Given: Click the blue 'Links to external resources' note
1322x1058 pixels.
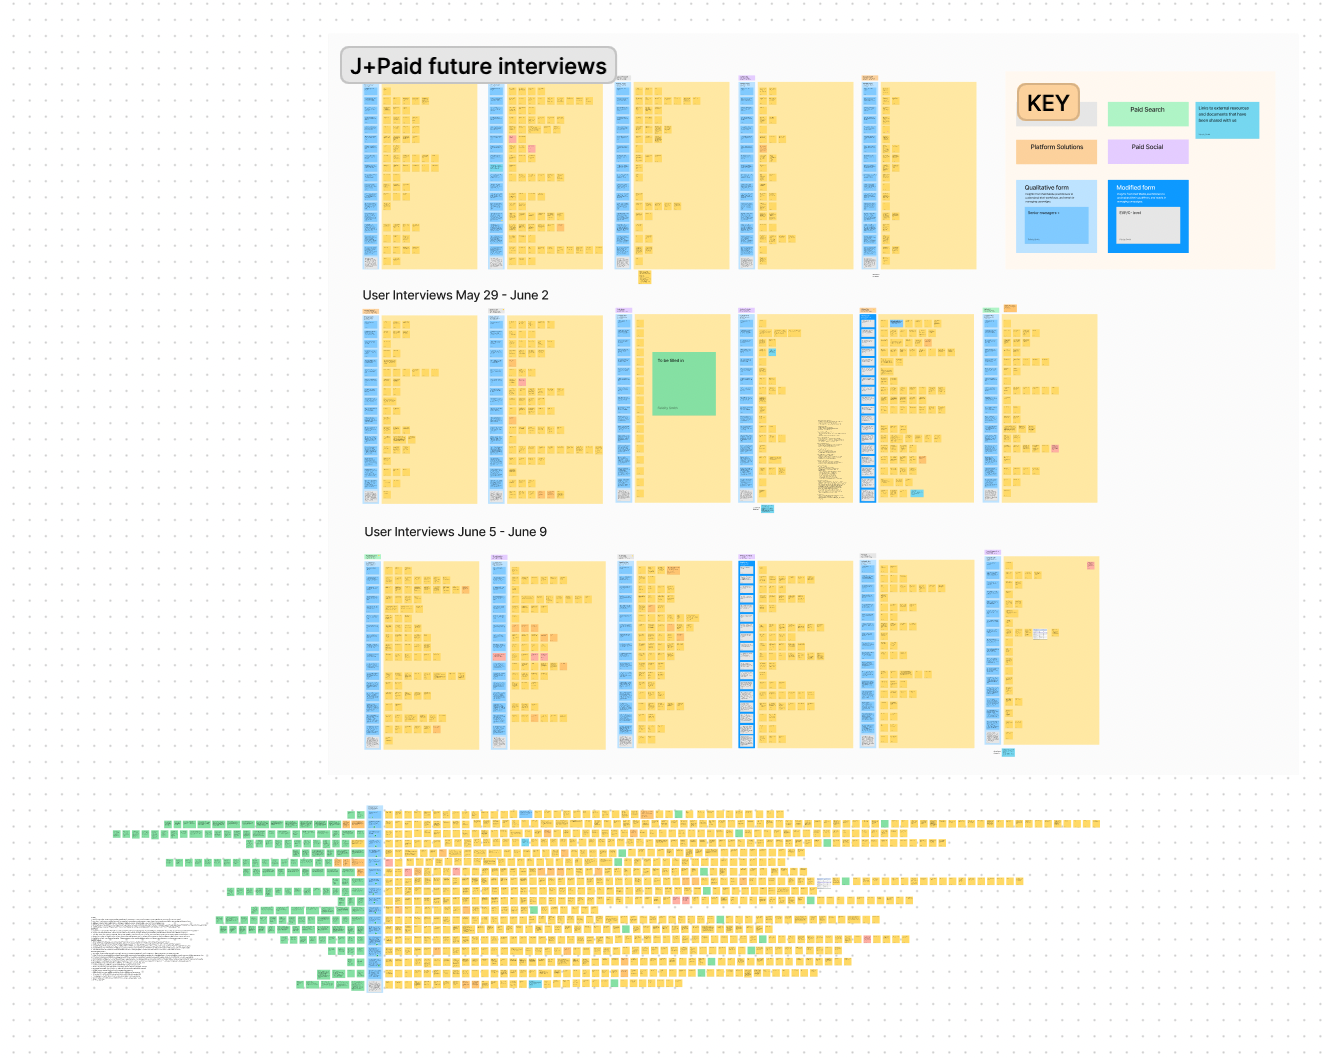Looking at the screenshot, I should pyautogui.click(x=1227, y=120).
